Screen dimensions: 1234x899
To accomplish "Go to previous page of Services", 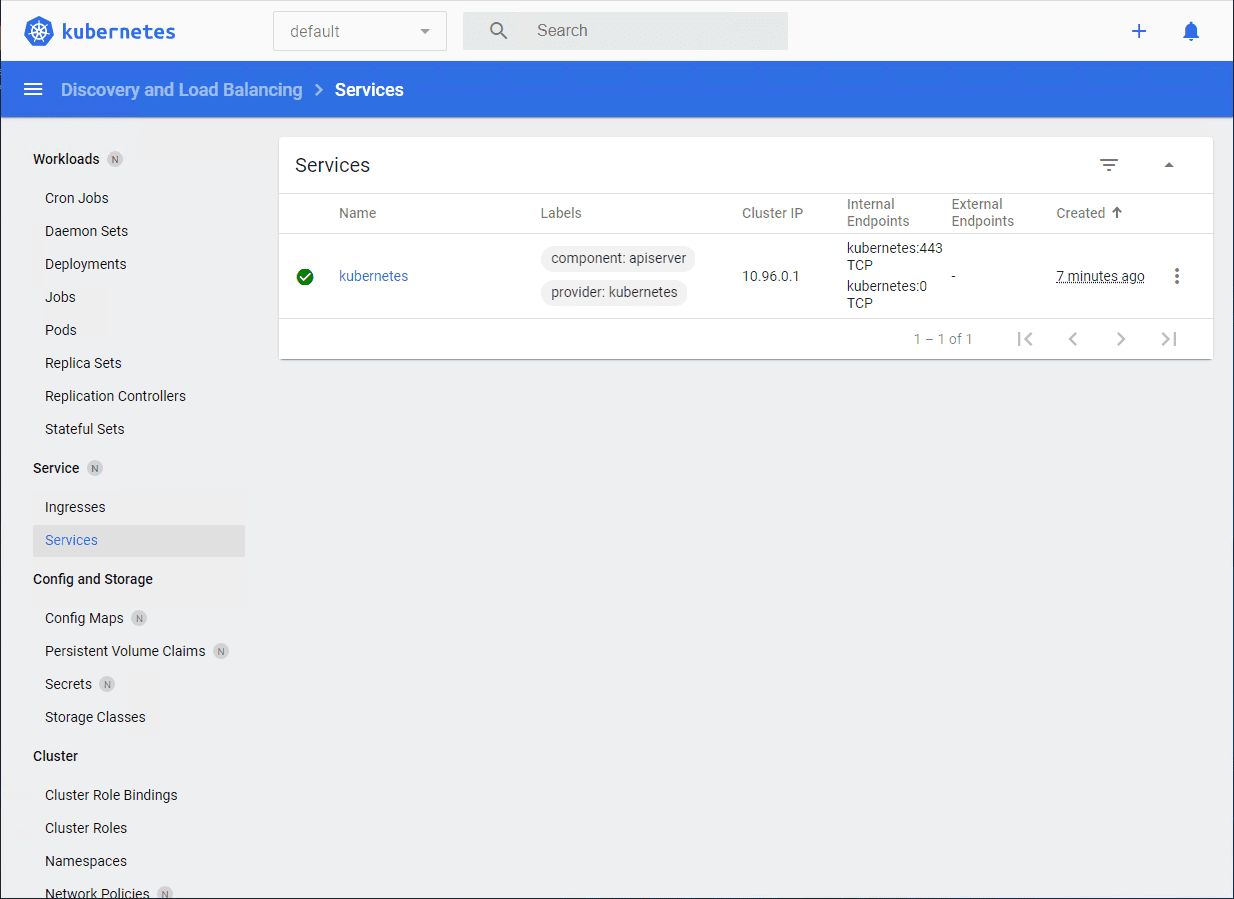I will coord(1073,339).
